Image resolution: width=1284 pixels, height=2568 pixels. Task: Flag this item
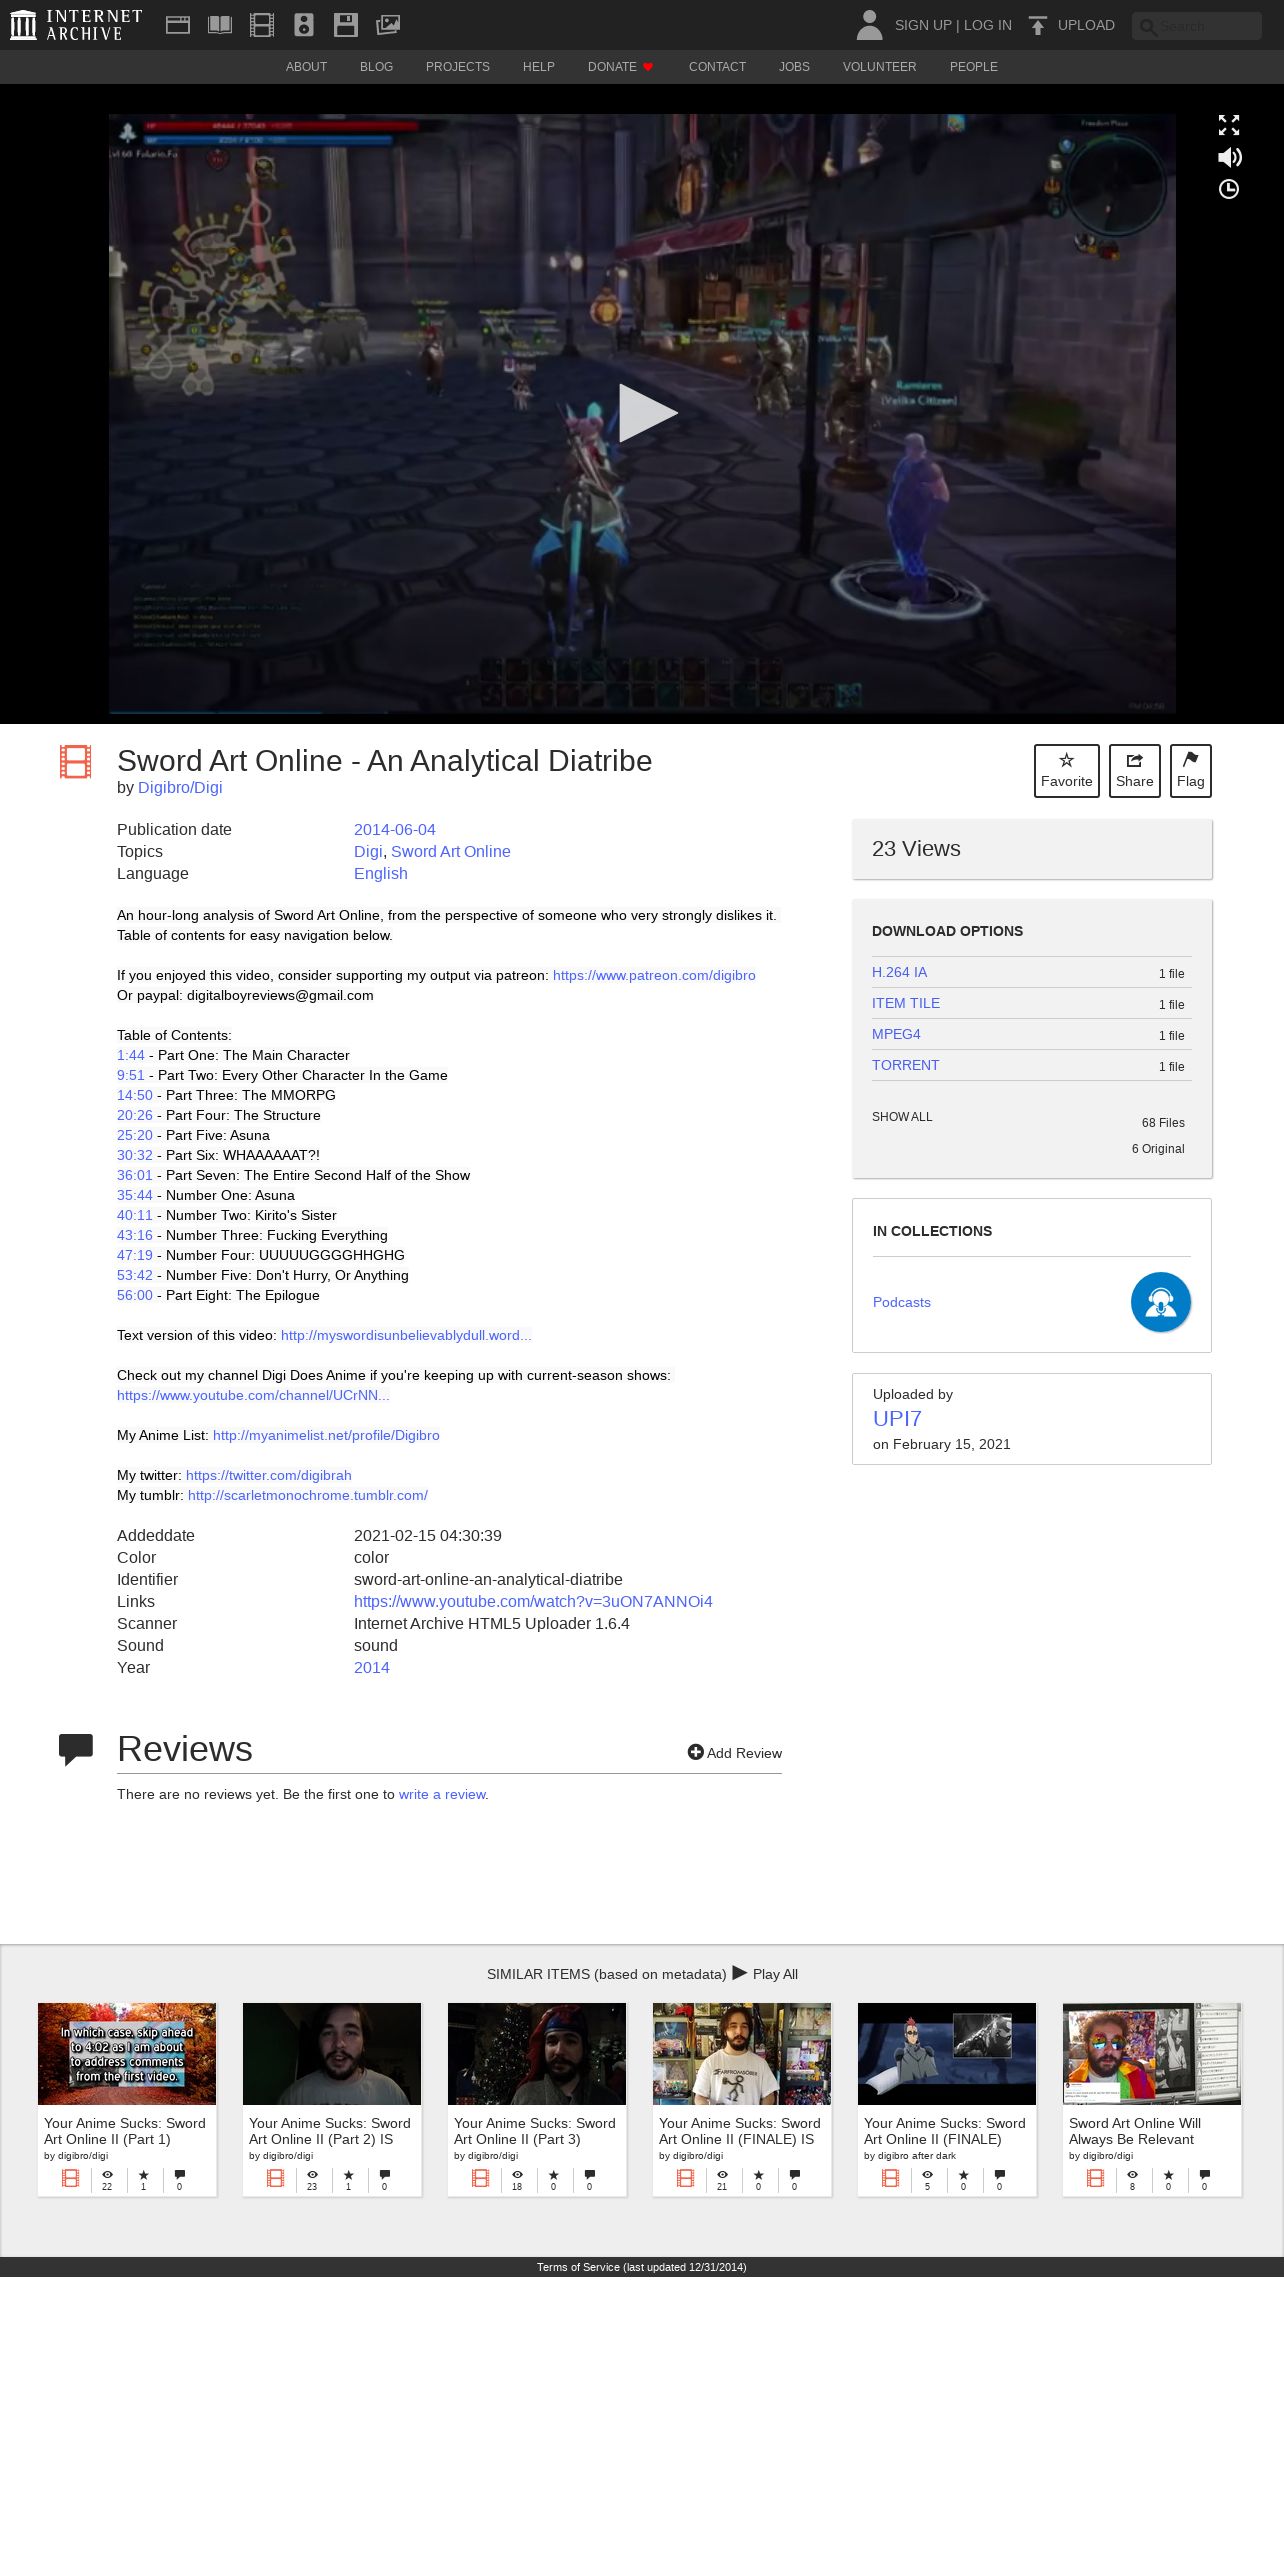pos(1190,771)
